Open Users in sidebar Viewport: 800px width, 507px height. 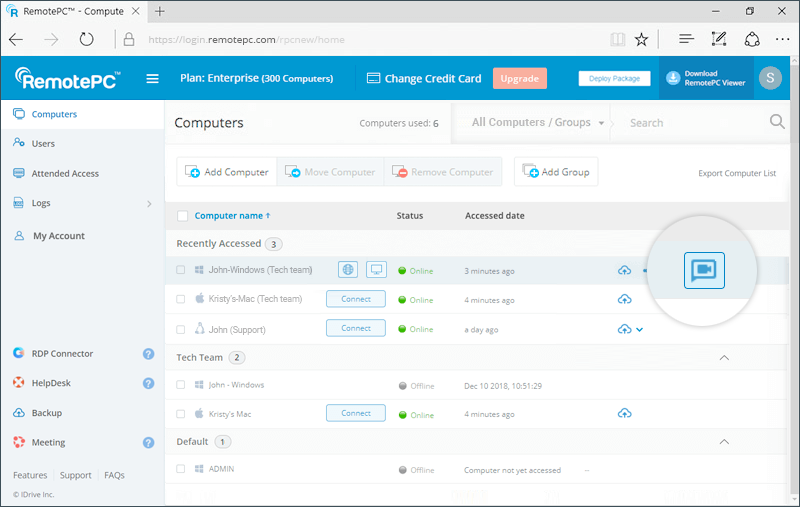pos(43,144)
